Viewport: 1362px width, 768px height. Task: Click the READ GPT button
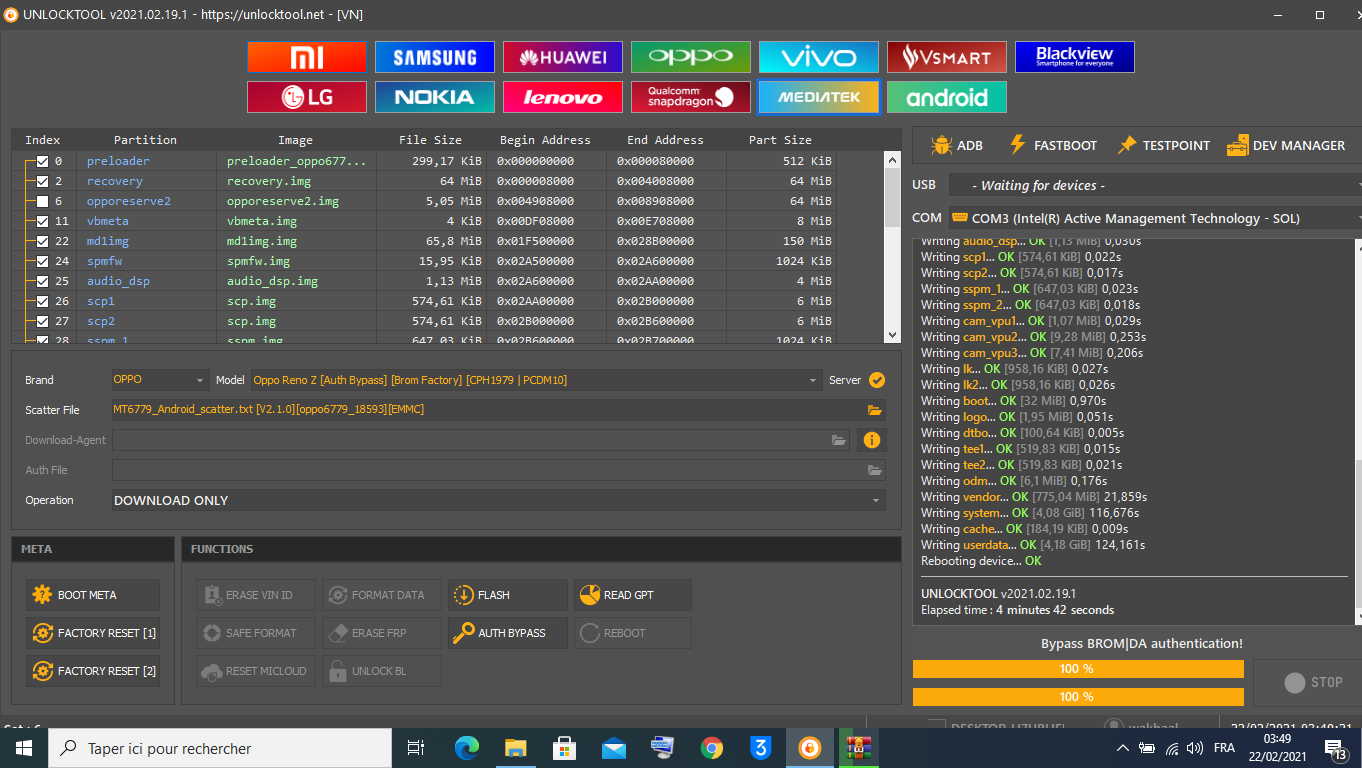pyautogui.click(x=633, y=595)
